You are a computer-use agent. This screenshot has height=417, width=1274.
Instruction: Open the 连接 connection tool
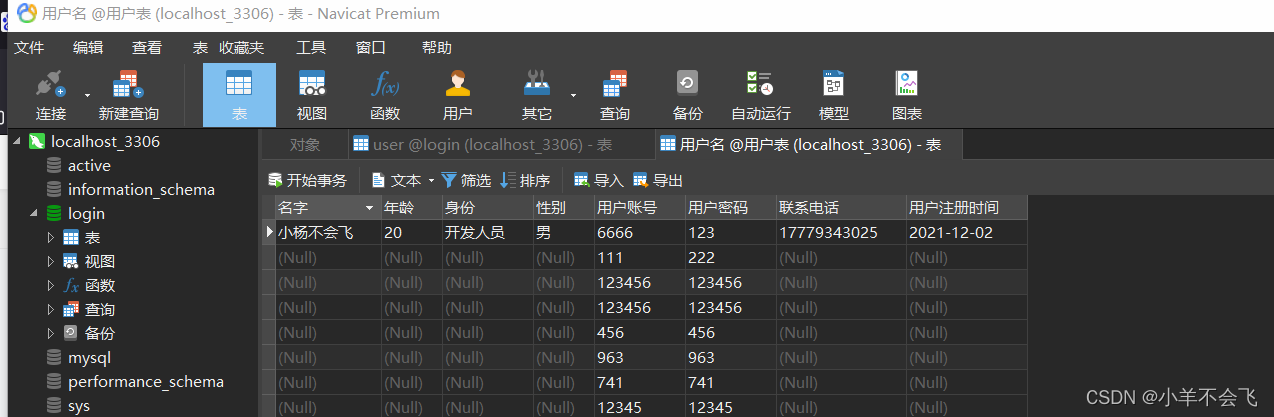tap(51, 95)
